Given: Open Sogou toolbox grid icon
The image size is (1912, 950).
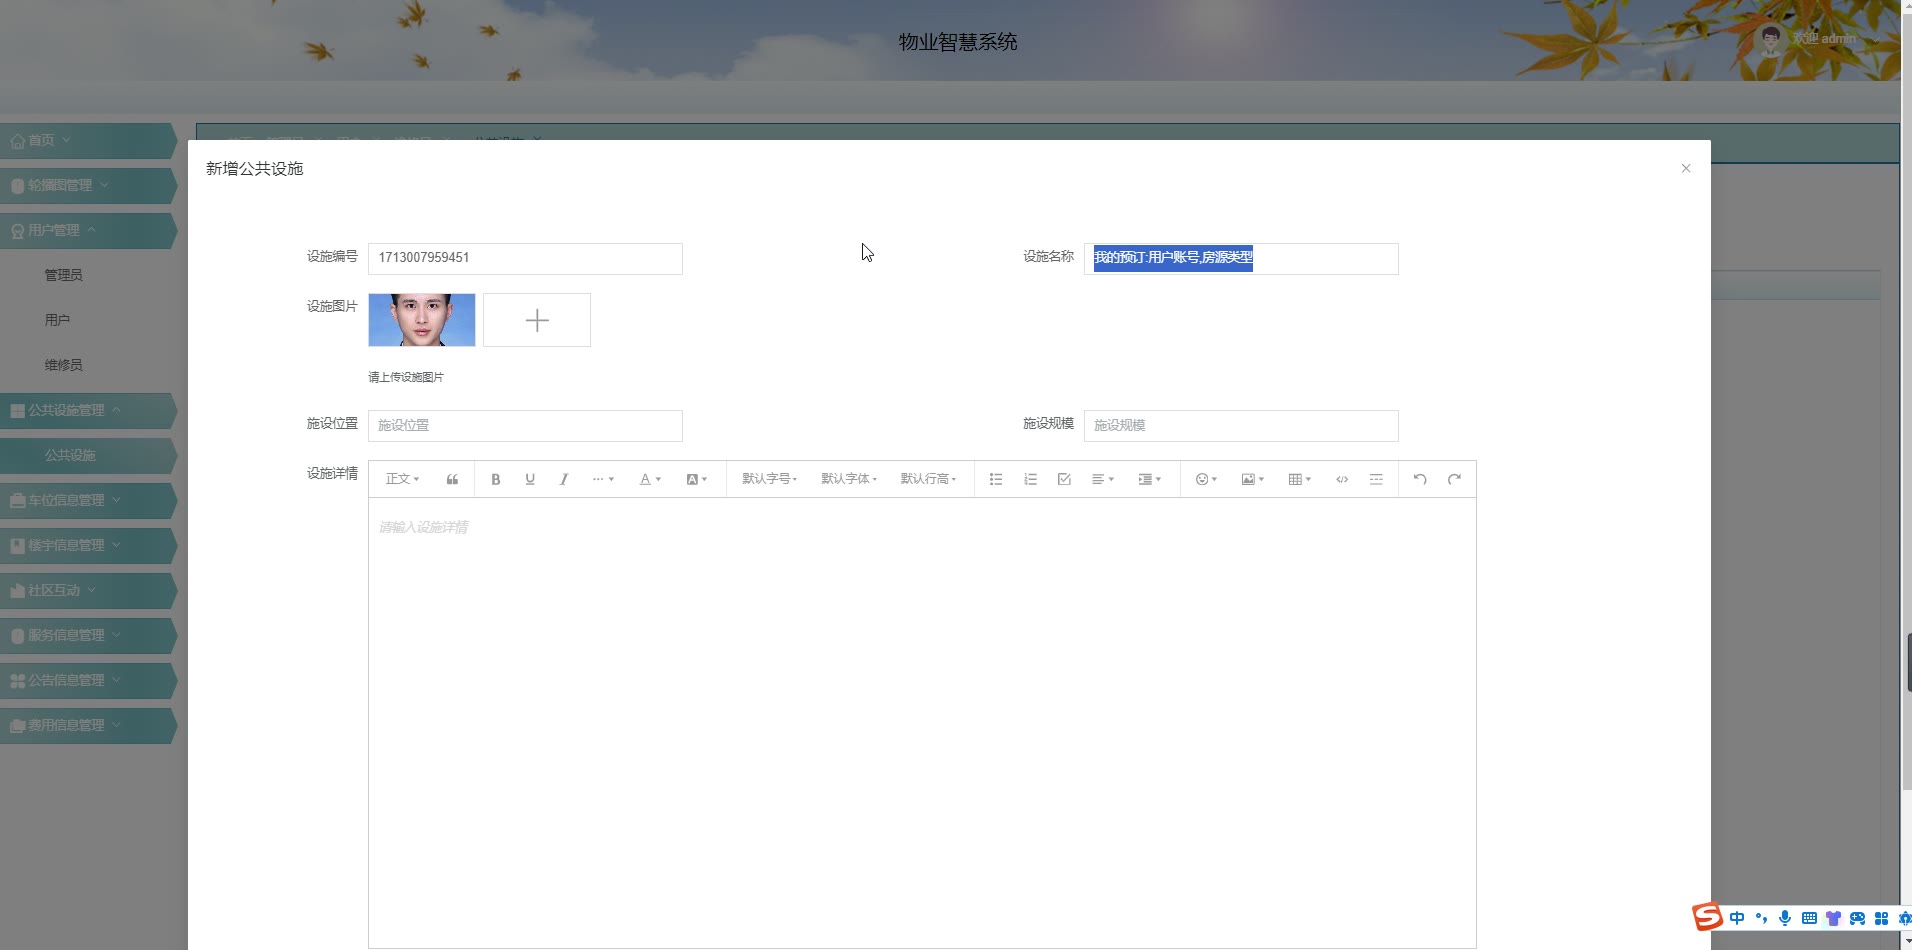Looking at the screenshot, I should coord(1881,918).
